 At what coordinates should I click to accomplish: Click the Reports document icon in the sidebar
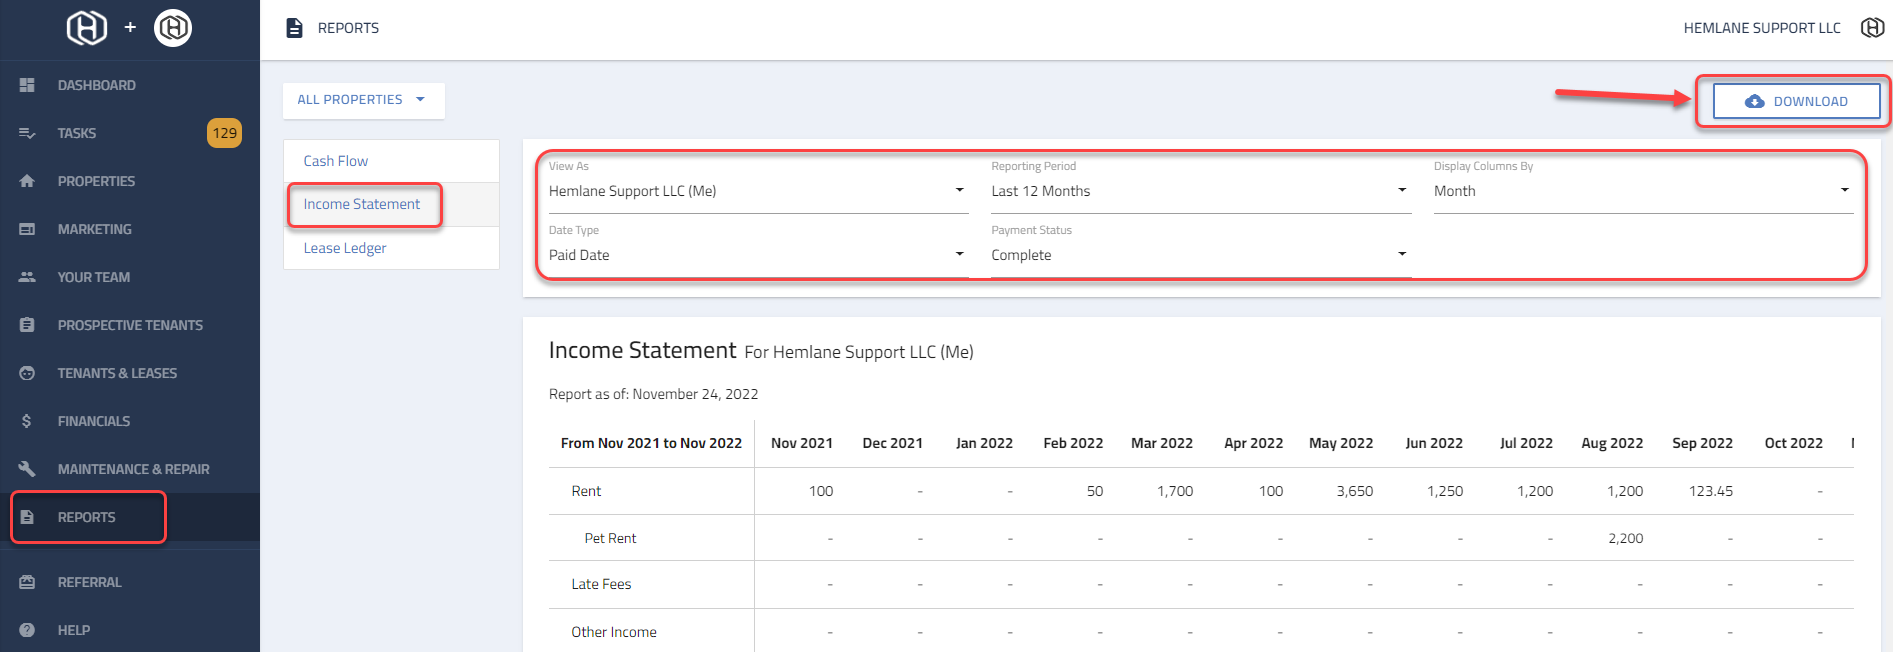click(x=27, y=517)
